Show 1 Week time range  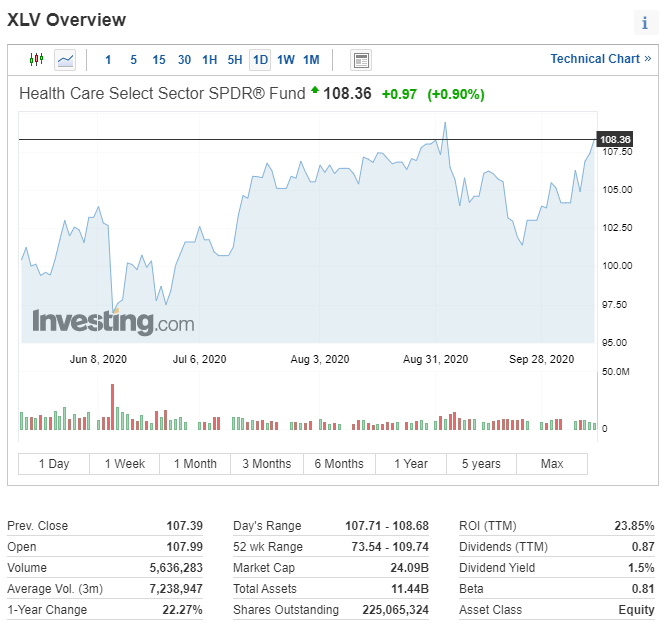click(x=124, y=464)
